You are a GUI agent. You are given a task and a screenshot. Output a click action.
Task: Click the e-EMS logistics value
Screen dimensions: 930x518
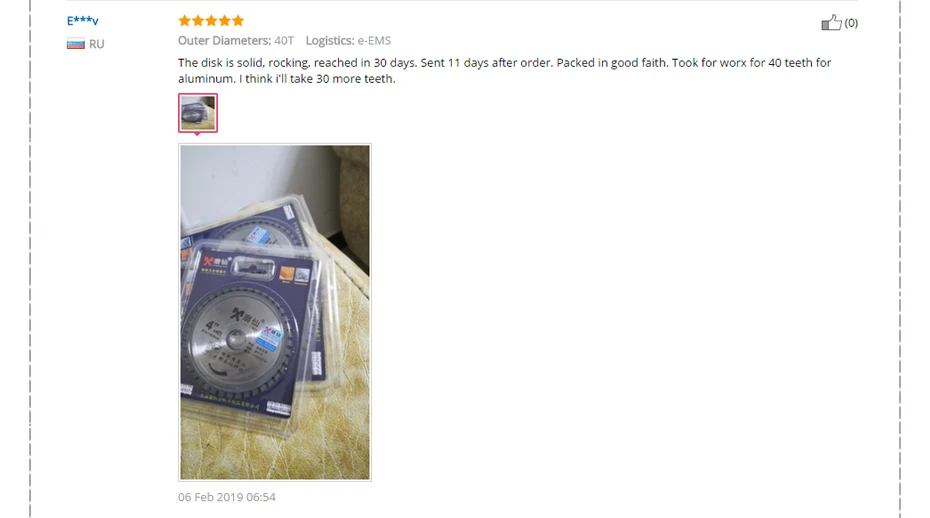coord(374,40)
